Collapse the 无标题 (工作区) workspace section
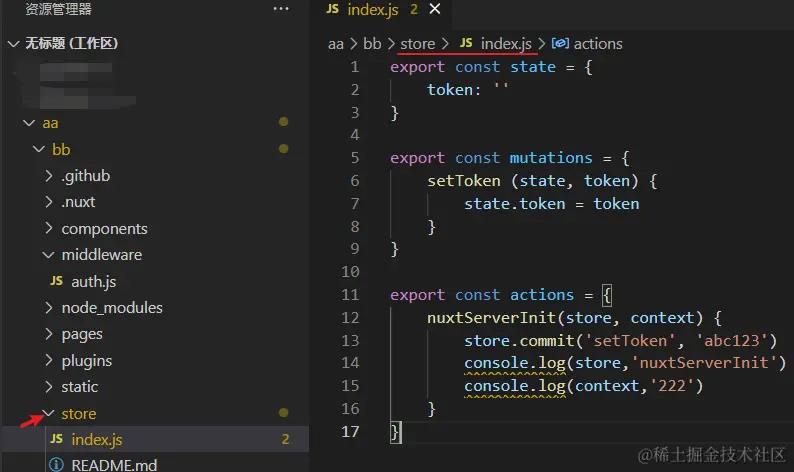 pyautogui.click(x=13, y=44)
